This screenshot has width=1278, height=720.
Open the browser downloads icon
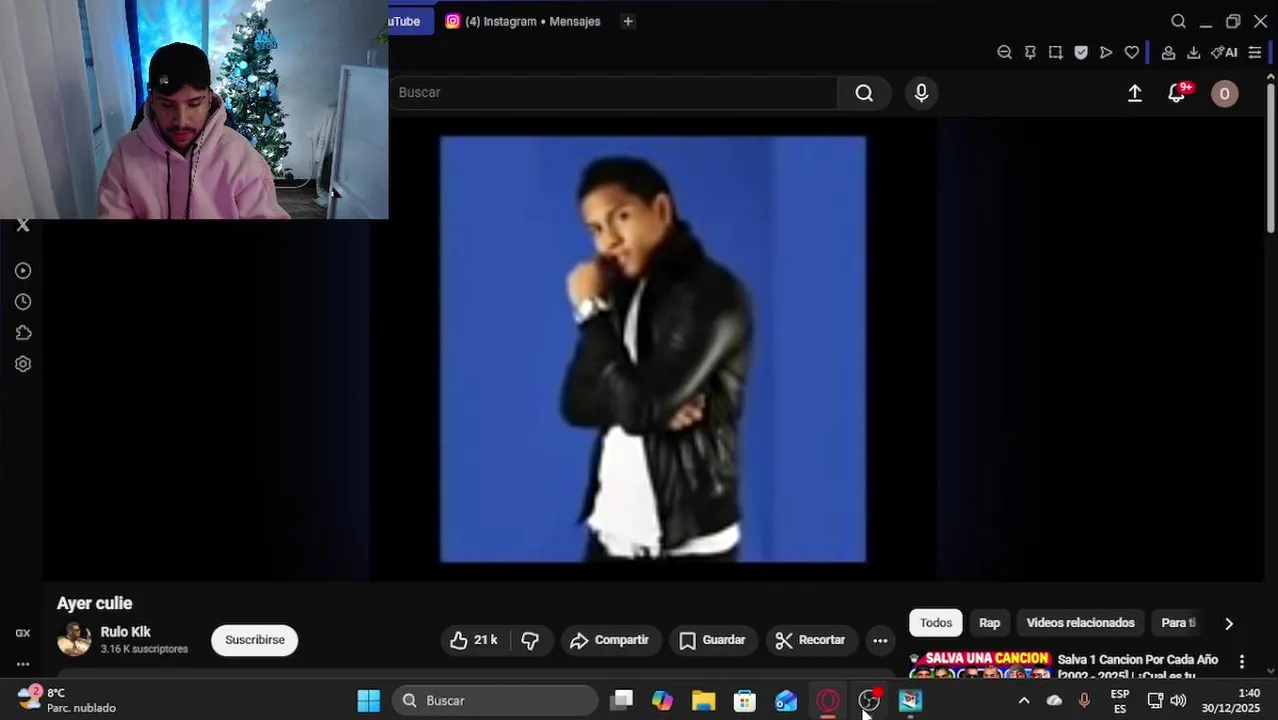click(1193, 53)
